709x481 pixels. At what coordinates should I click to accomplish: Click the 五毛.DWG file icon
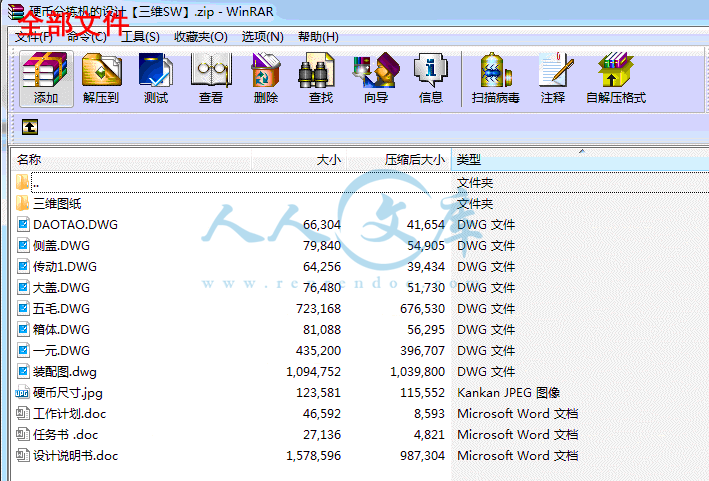tap(23, 308)
